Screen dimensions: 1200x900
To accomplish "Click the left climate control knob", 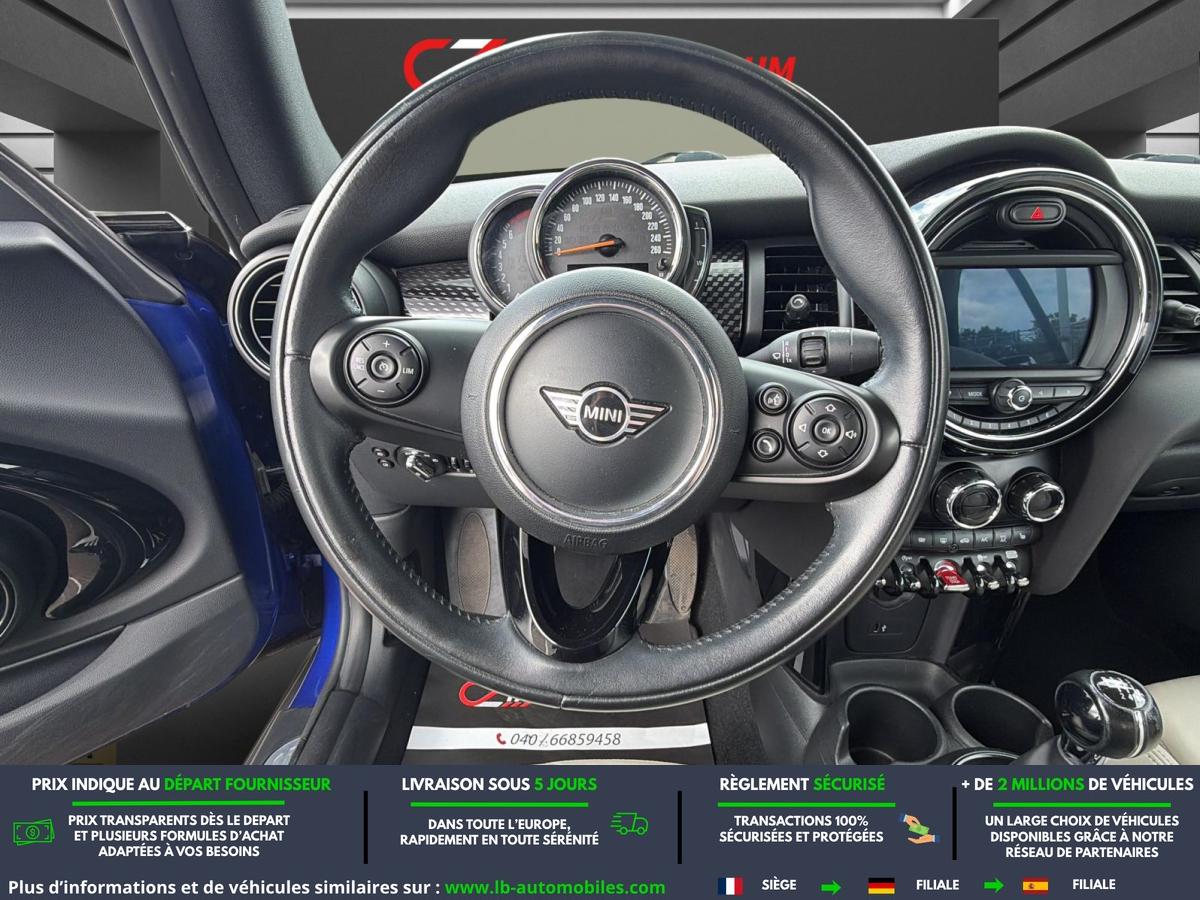I will pos(967,497).
